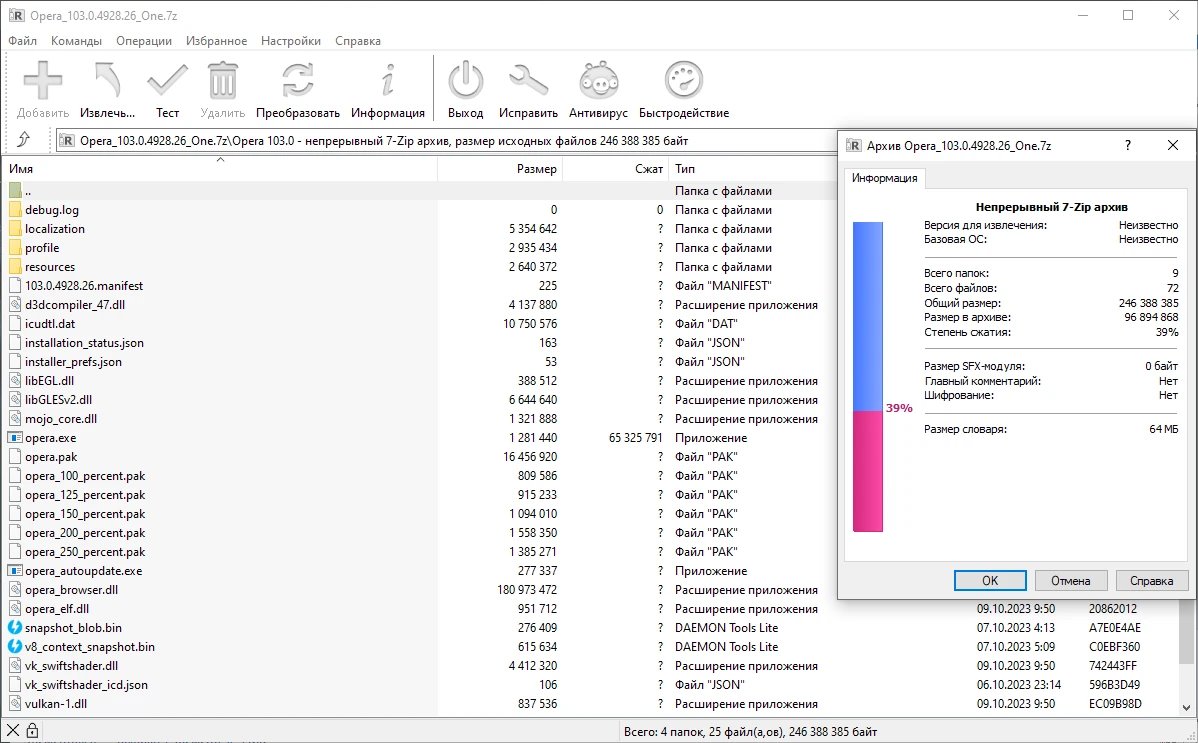Image resolution: width=1198 pixels, height=743 pixels.
Task: Open the Настройки menu
Action: pos(290,41)
